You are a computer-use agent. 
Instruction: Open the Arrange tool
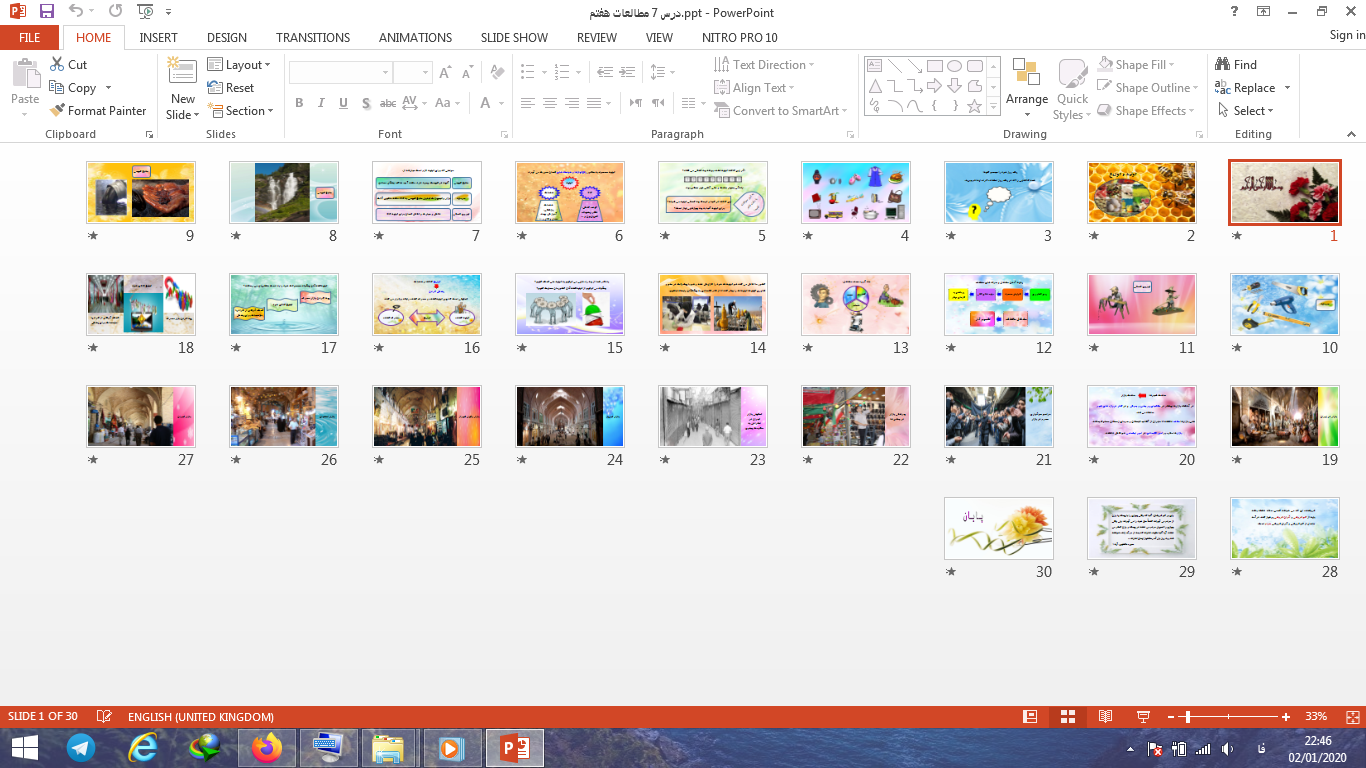(x=1027, y=85)
